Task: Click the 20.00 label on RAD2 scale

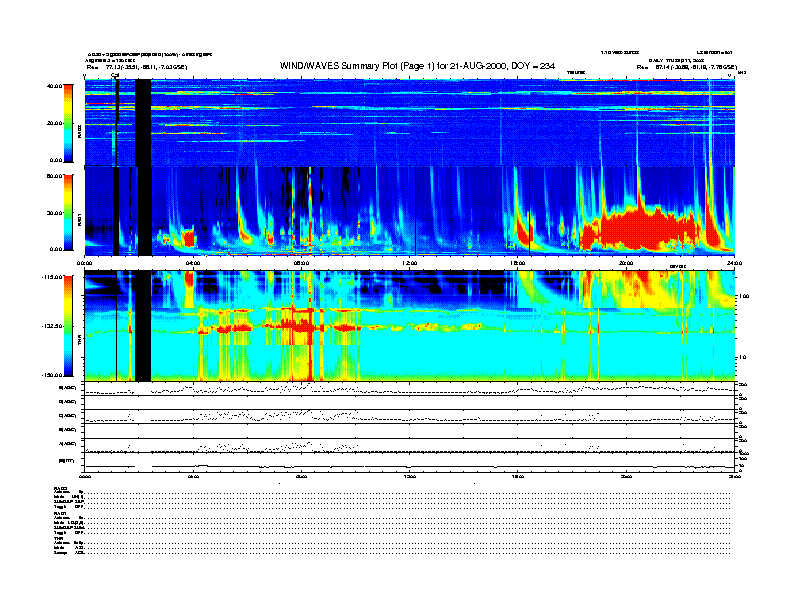Action: (54, 123)
